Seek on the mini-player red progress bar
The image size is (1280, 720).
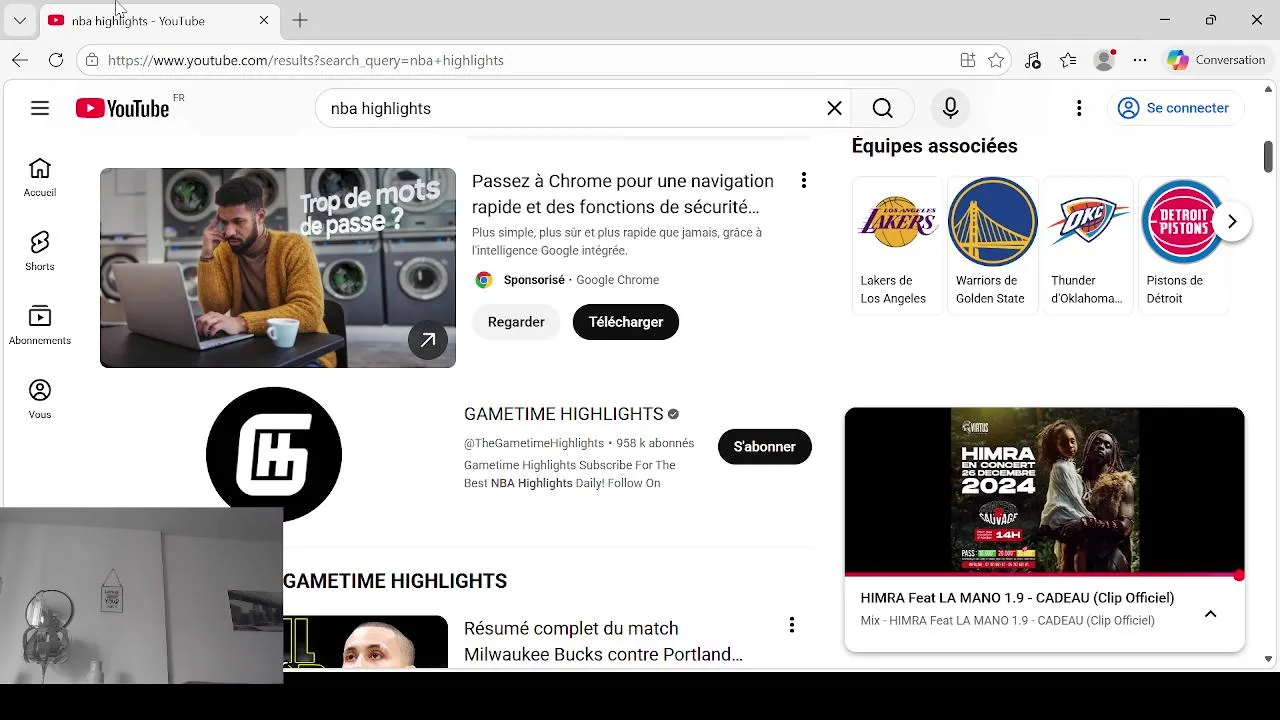point(1044,576)
